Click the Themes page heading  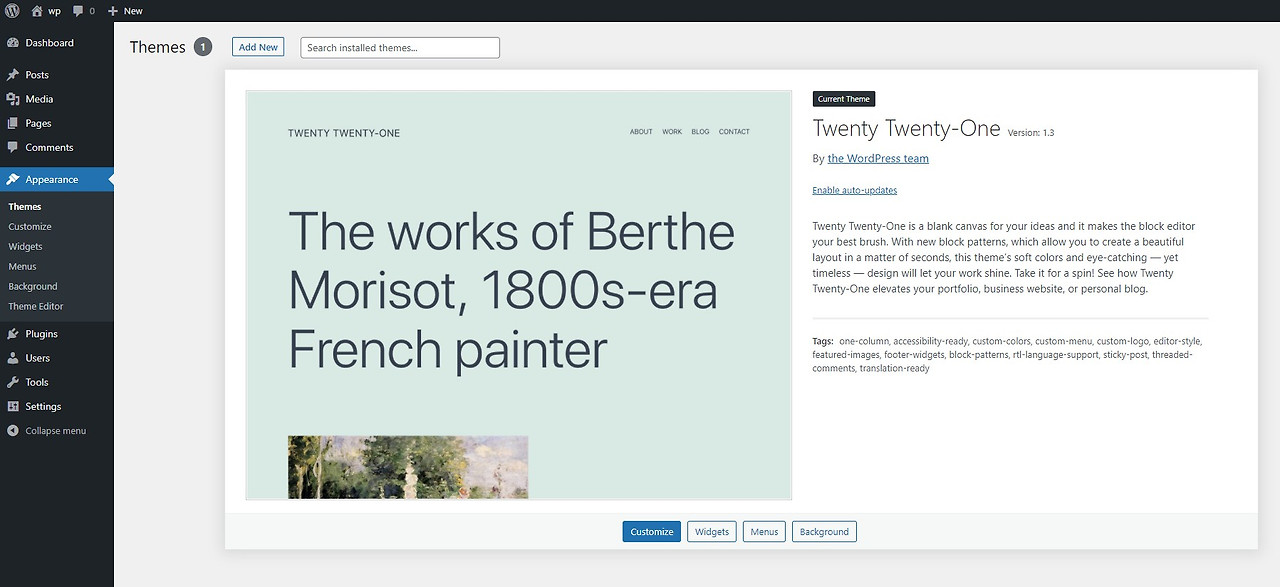[x=158, y=47]
